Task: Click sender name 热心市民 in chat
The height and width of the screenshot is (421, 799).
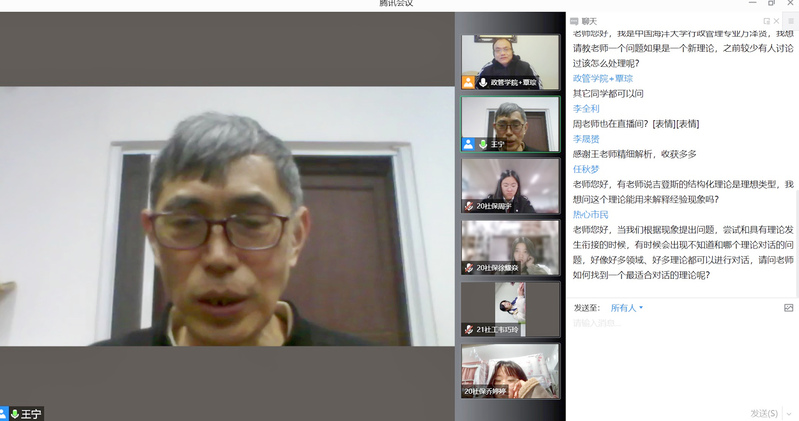Action: click(590, 214)
